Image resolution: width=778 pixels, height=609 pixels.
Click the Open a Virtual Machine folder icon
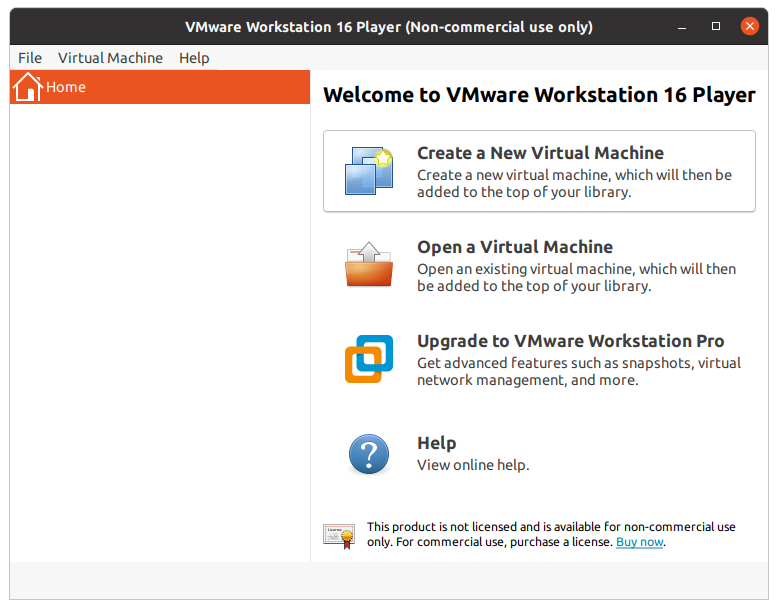pyautogui.click(x=369, y=264)
